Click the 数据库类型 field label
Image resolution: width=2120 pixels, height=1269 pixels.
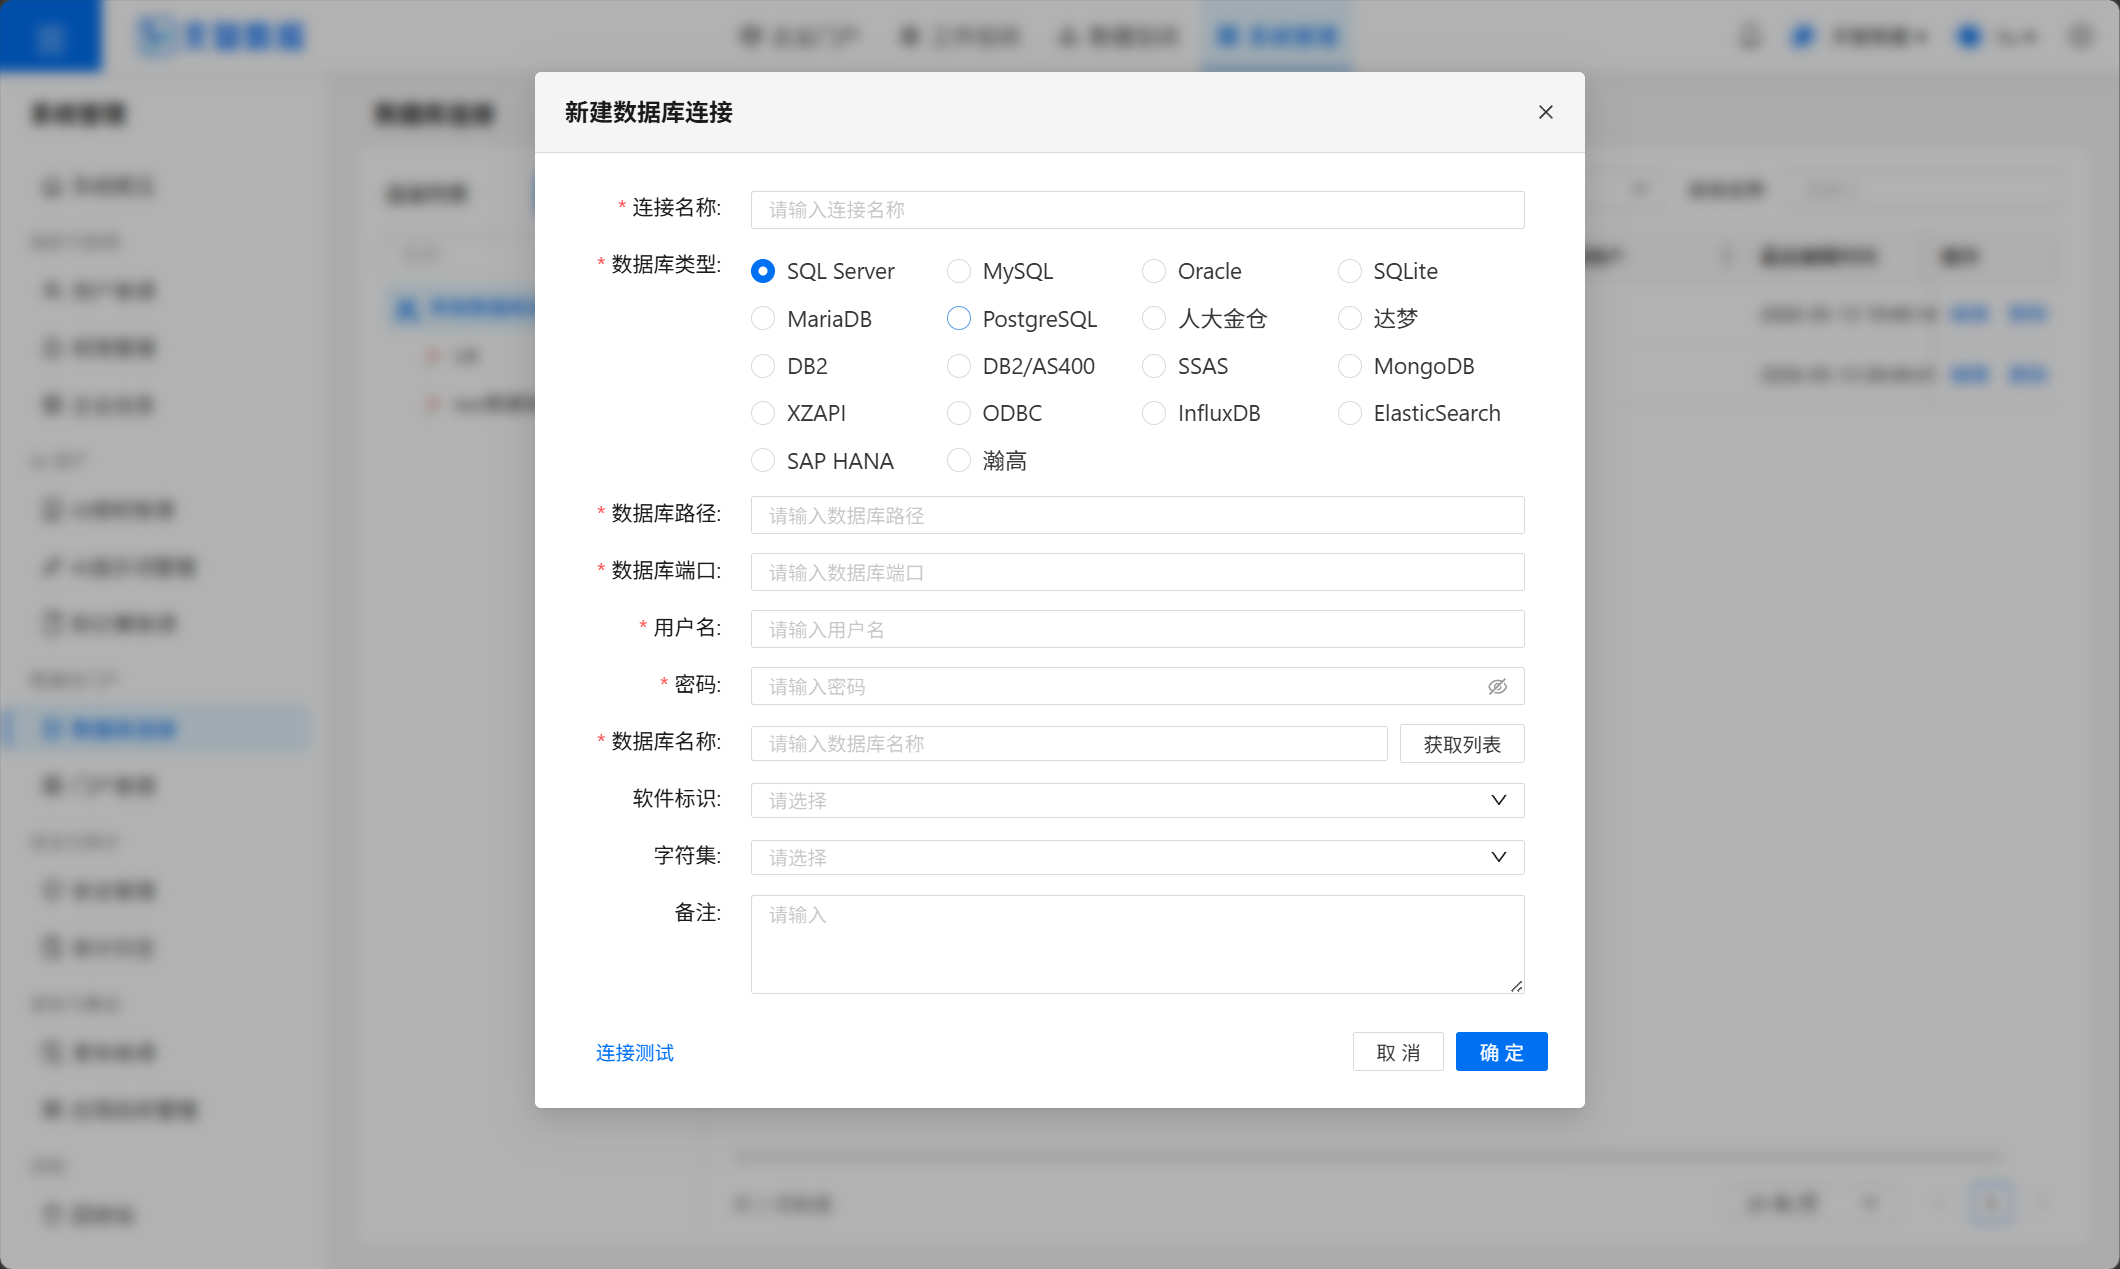[x=666, y=265]
